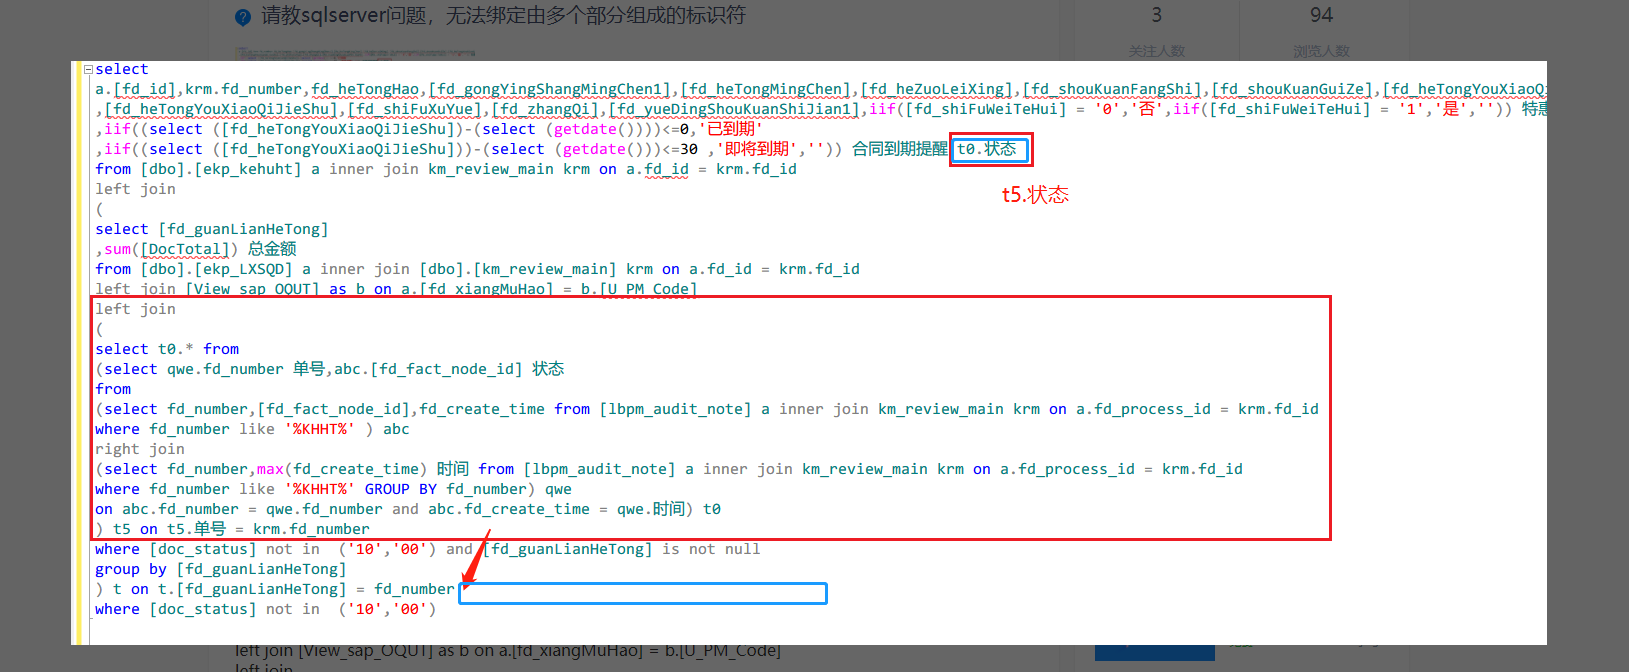Image resolution: width=1629 pixels, height=672 pixels.
Task: Click 'select qwe.fd_number 单号' line
Action: coord(330,369)
